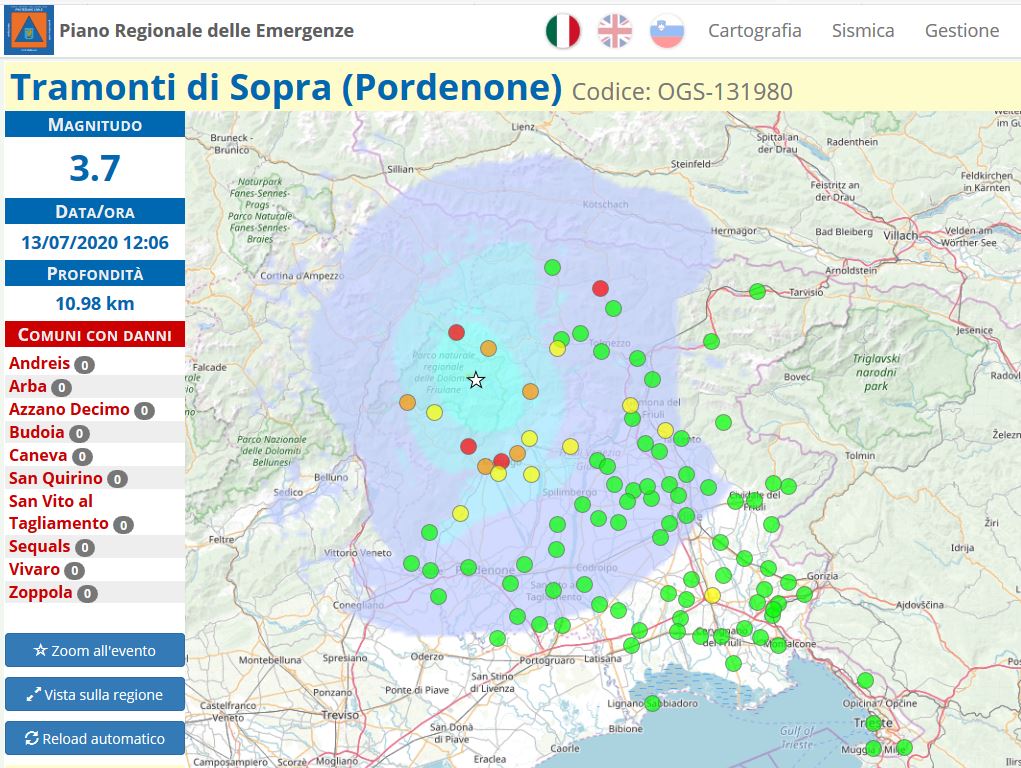Click the yellow marker near Gorizia
The width and height of the screenshot is (1021, 768).
(711, 593)
